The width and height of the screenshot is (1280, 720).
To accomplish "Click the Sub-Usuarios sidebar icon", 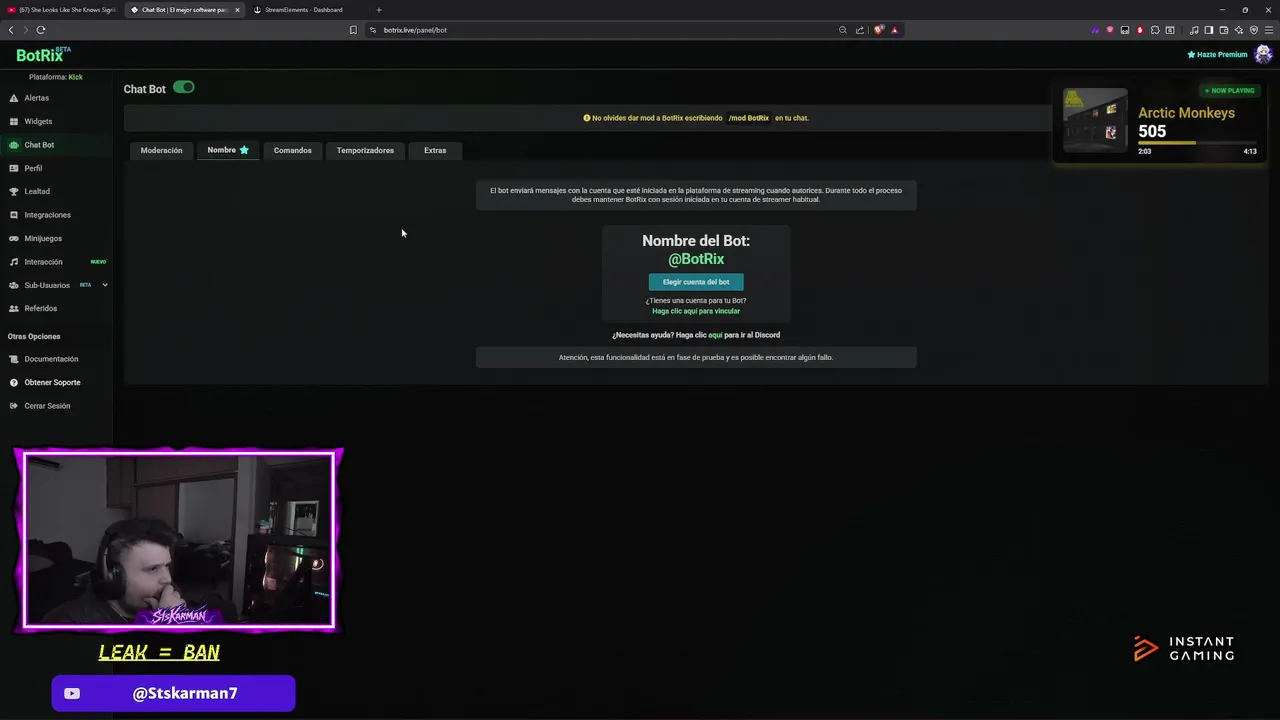I will click(x=14, y=285).
